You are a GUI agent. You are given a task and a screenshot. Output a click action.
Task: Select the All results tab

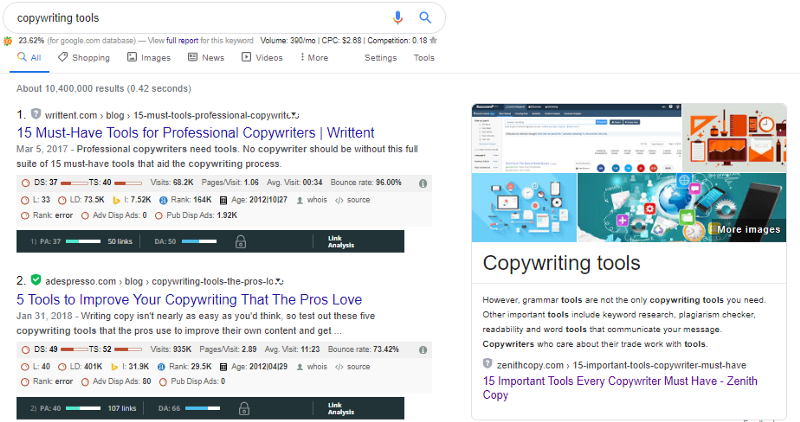click(30, 58)
